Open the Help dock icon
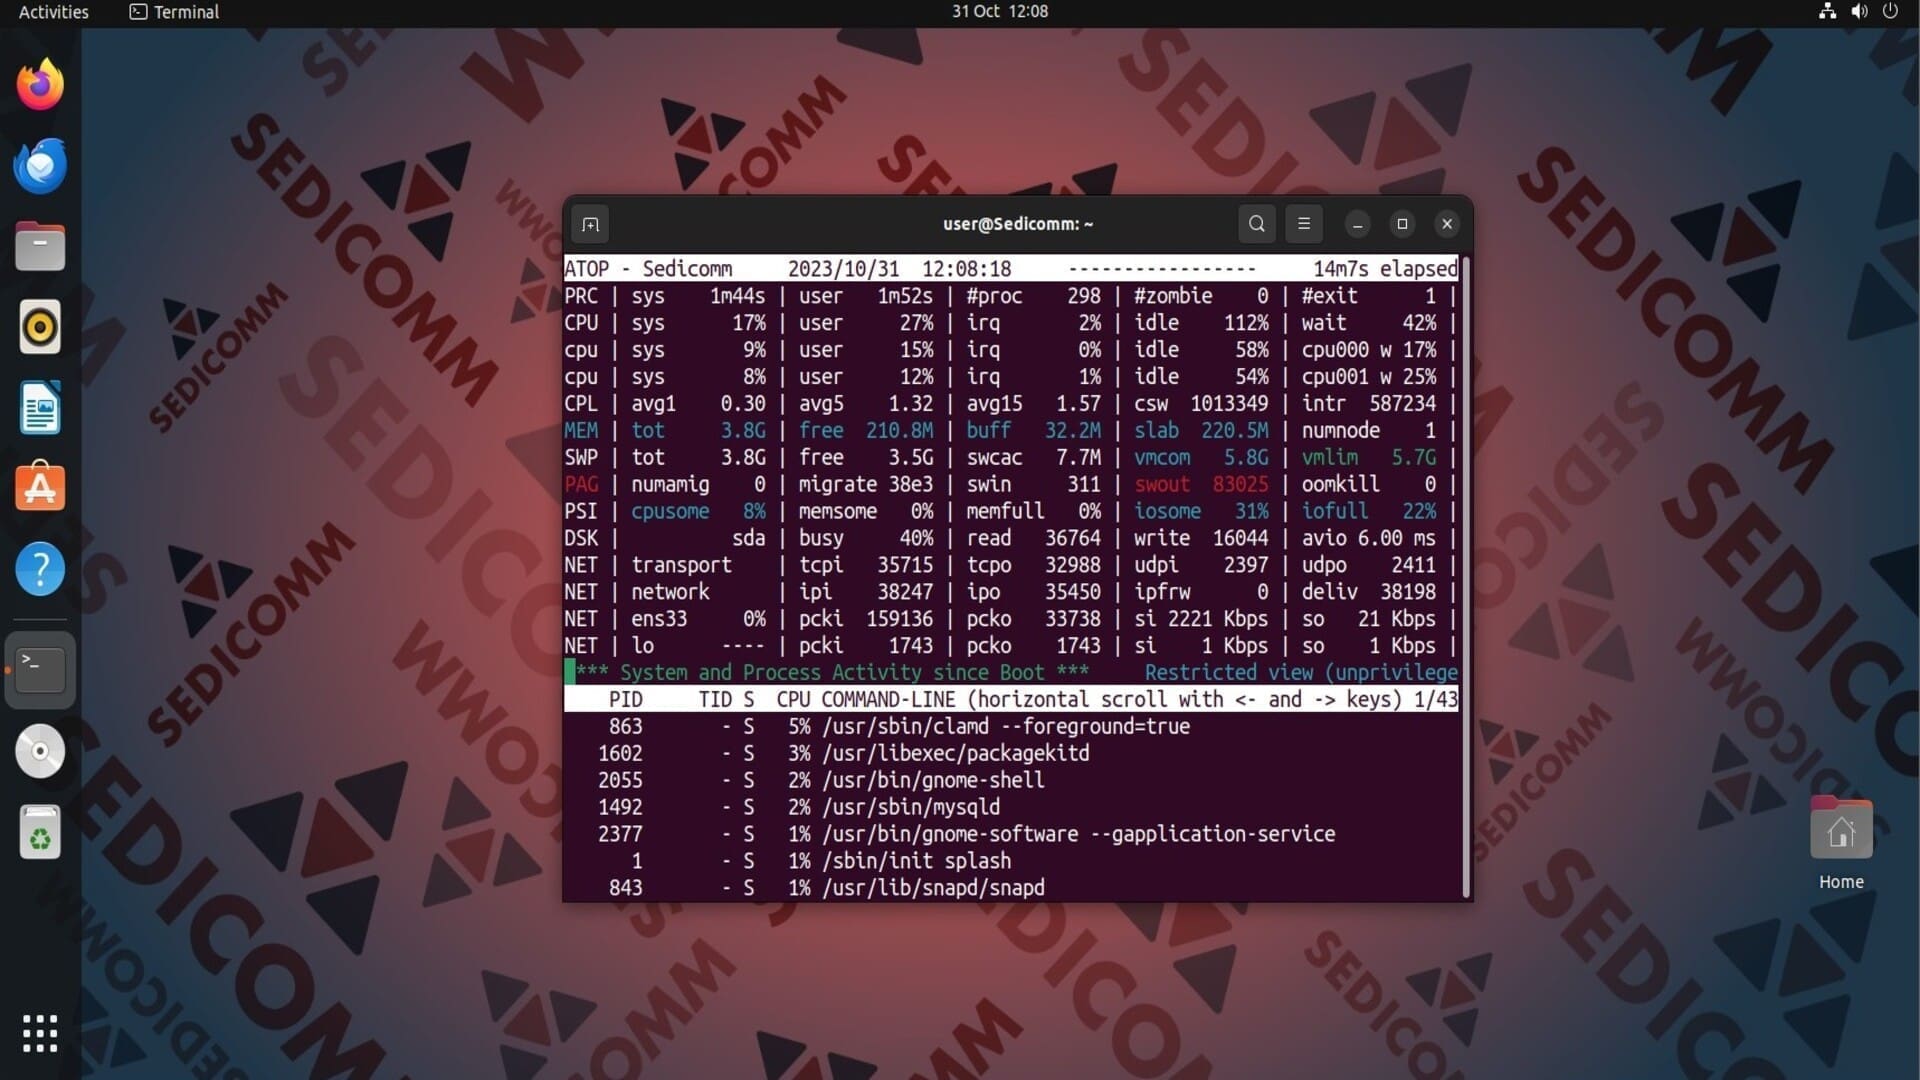1920x1080 pixels. tap(40, 569)
